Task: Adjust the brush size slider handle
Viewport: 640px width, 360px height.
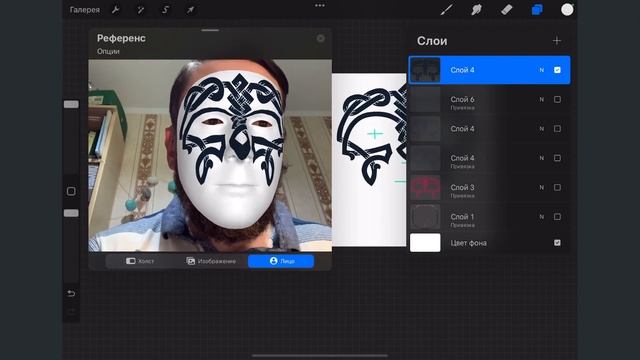Action: point(71,104)
